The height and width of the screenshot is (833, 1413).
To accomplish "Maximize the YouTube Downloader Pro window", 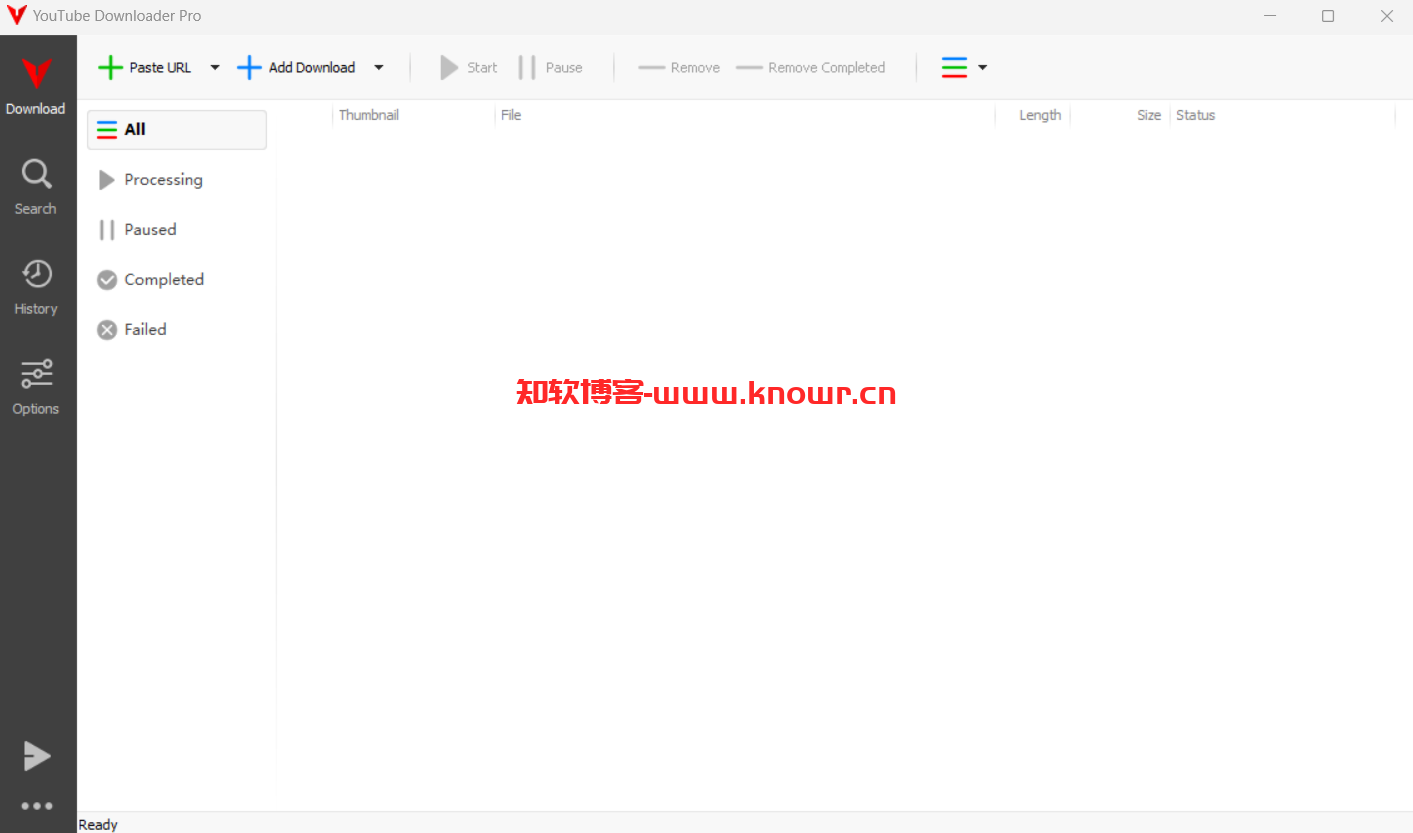I will (x=1328, y=15).
